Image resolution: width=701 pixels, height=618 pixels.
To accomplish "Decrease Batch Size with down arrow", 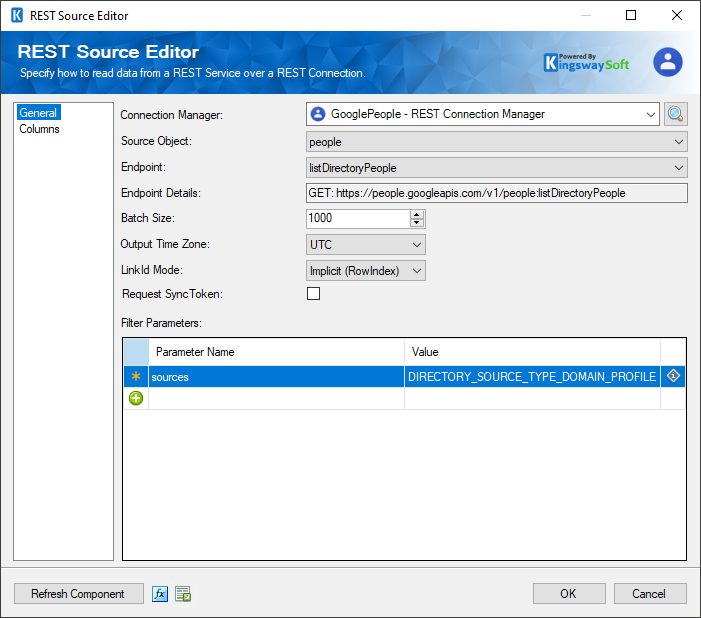I will (417, 223).
